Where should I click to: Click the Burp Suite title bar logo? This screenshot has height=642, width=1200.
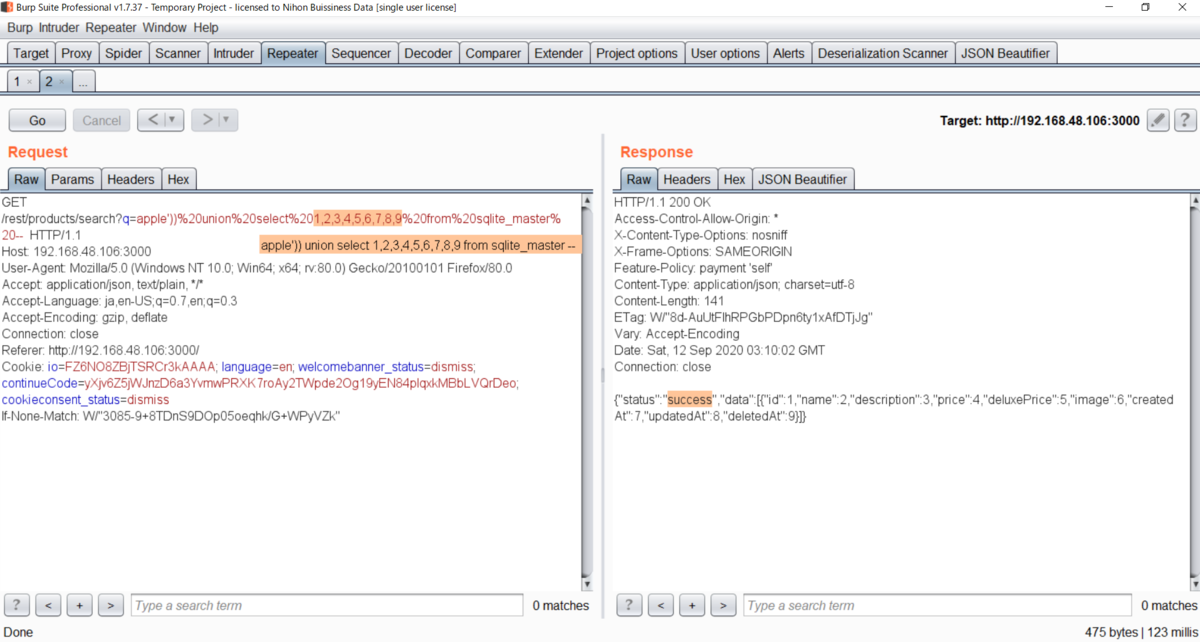coord(8,7)
